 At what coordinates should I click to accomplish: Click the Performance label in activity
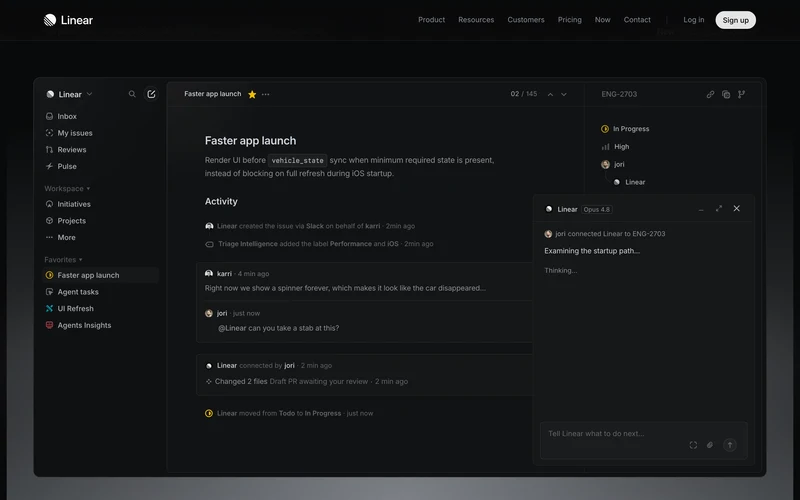pyautogui.click(x=351, y=244)
